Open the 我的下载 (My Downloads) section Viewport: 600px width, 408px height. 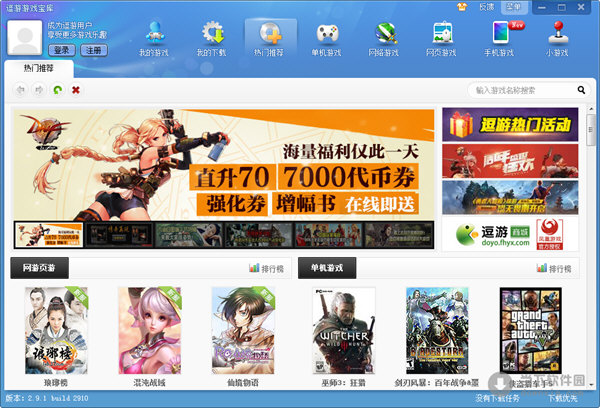click(x=212, y=36)
